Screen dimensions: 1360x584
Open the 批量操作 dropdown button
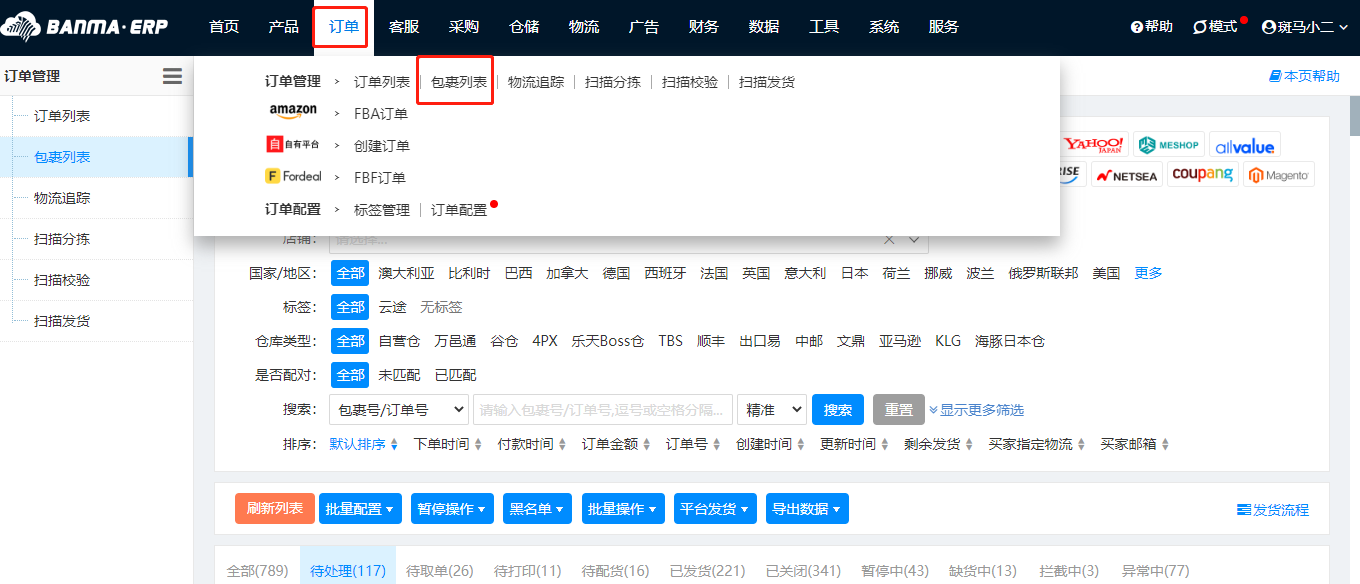(x=622, y=509)
